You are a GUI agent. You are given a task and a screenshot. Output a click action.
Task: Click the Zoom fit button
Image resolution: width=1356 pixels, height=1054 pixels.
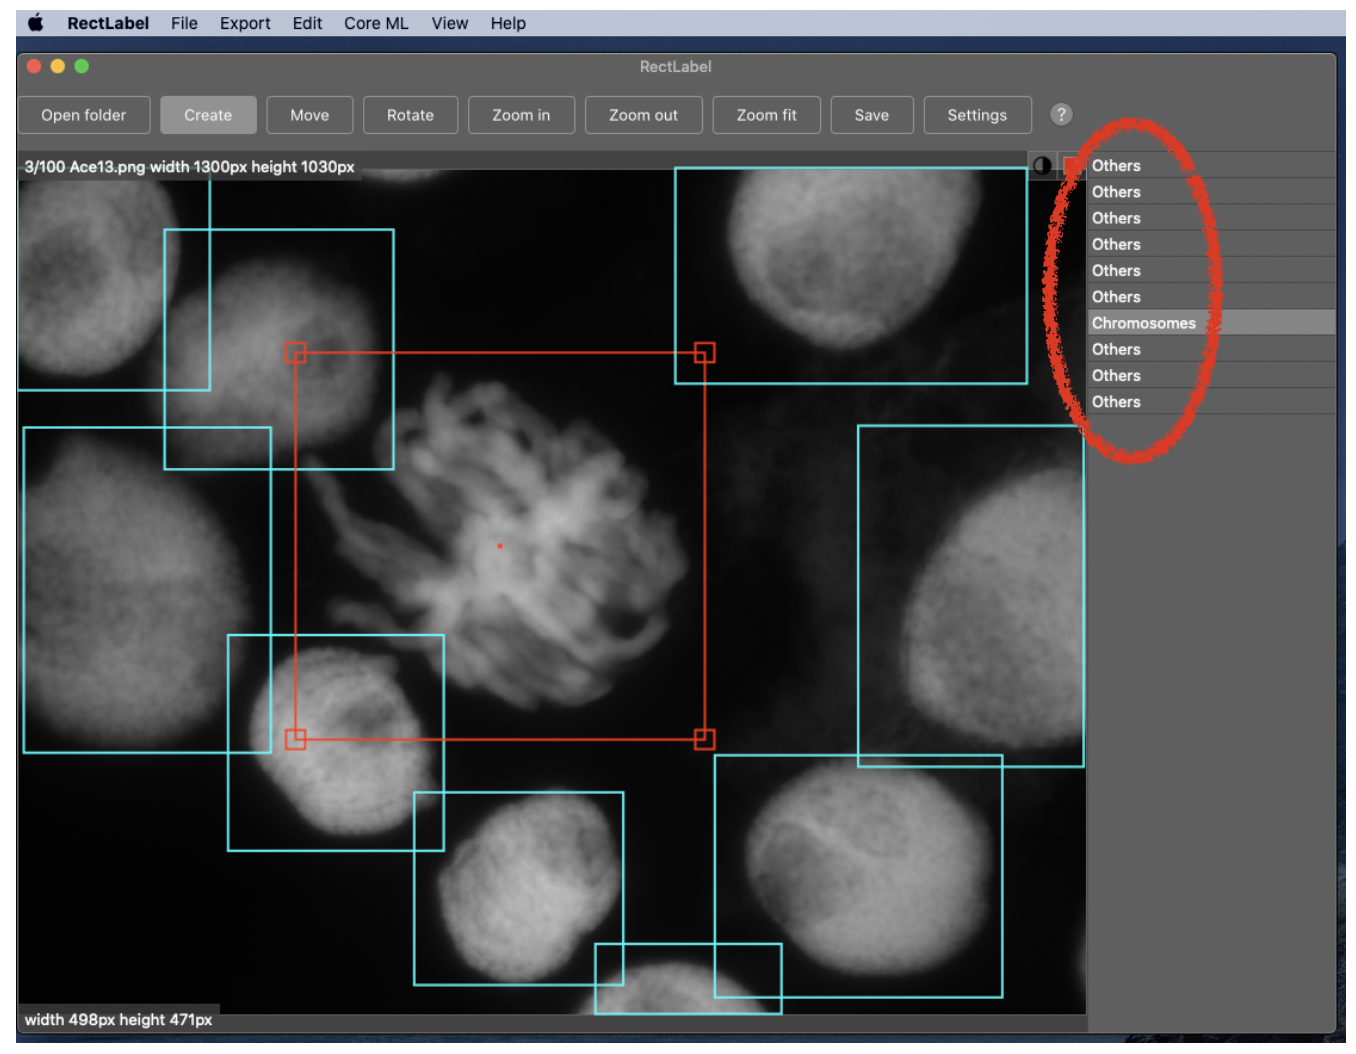tap(766, 115)
